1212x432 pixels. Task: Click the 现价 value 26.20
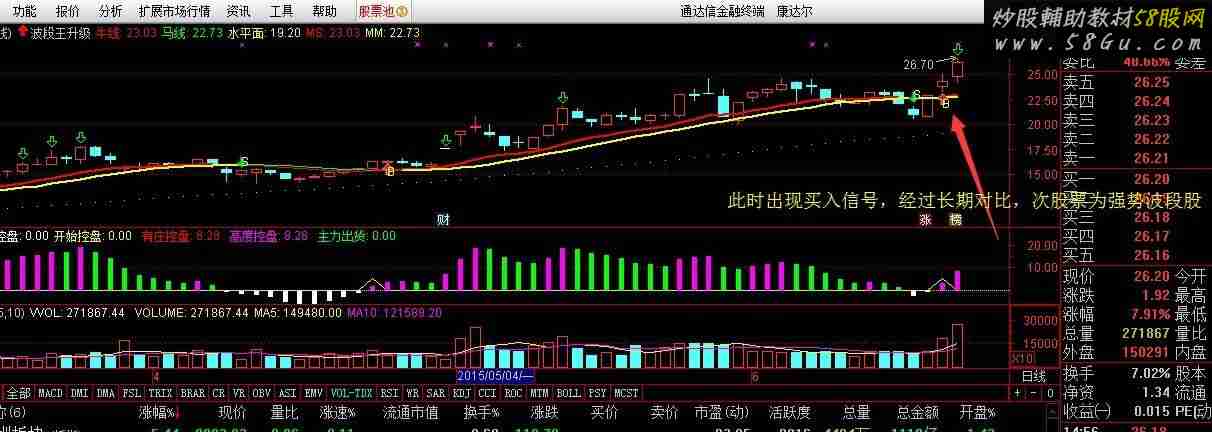1152,275
